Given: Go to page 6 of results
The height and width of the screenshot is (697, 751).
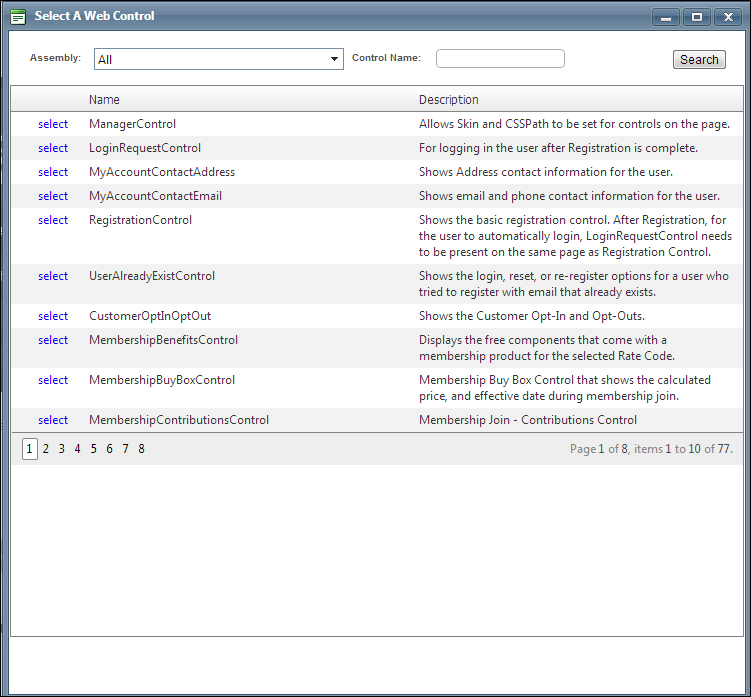Looking at the screenshot, I should coord(109,449).
